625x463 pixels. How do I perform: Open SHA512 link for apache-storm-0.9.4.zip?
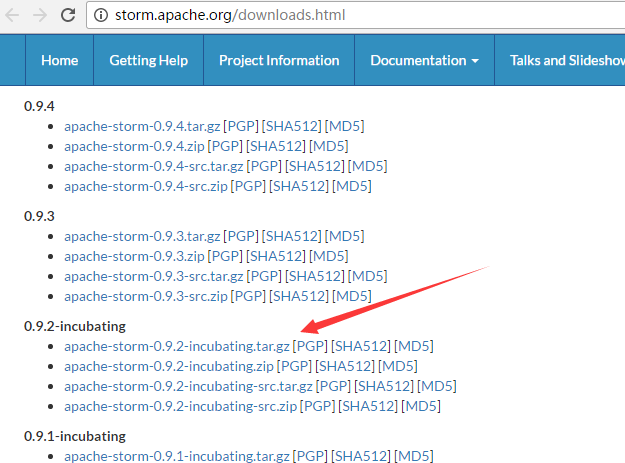click(276, 146)
